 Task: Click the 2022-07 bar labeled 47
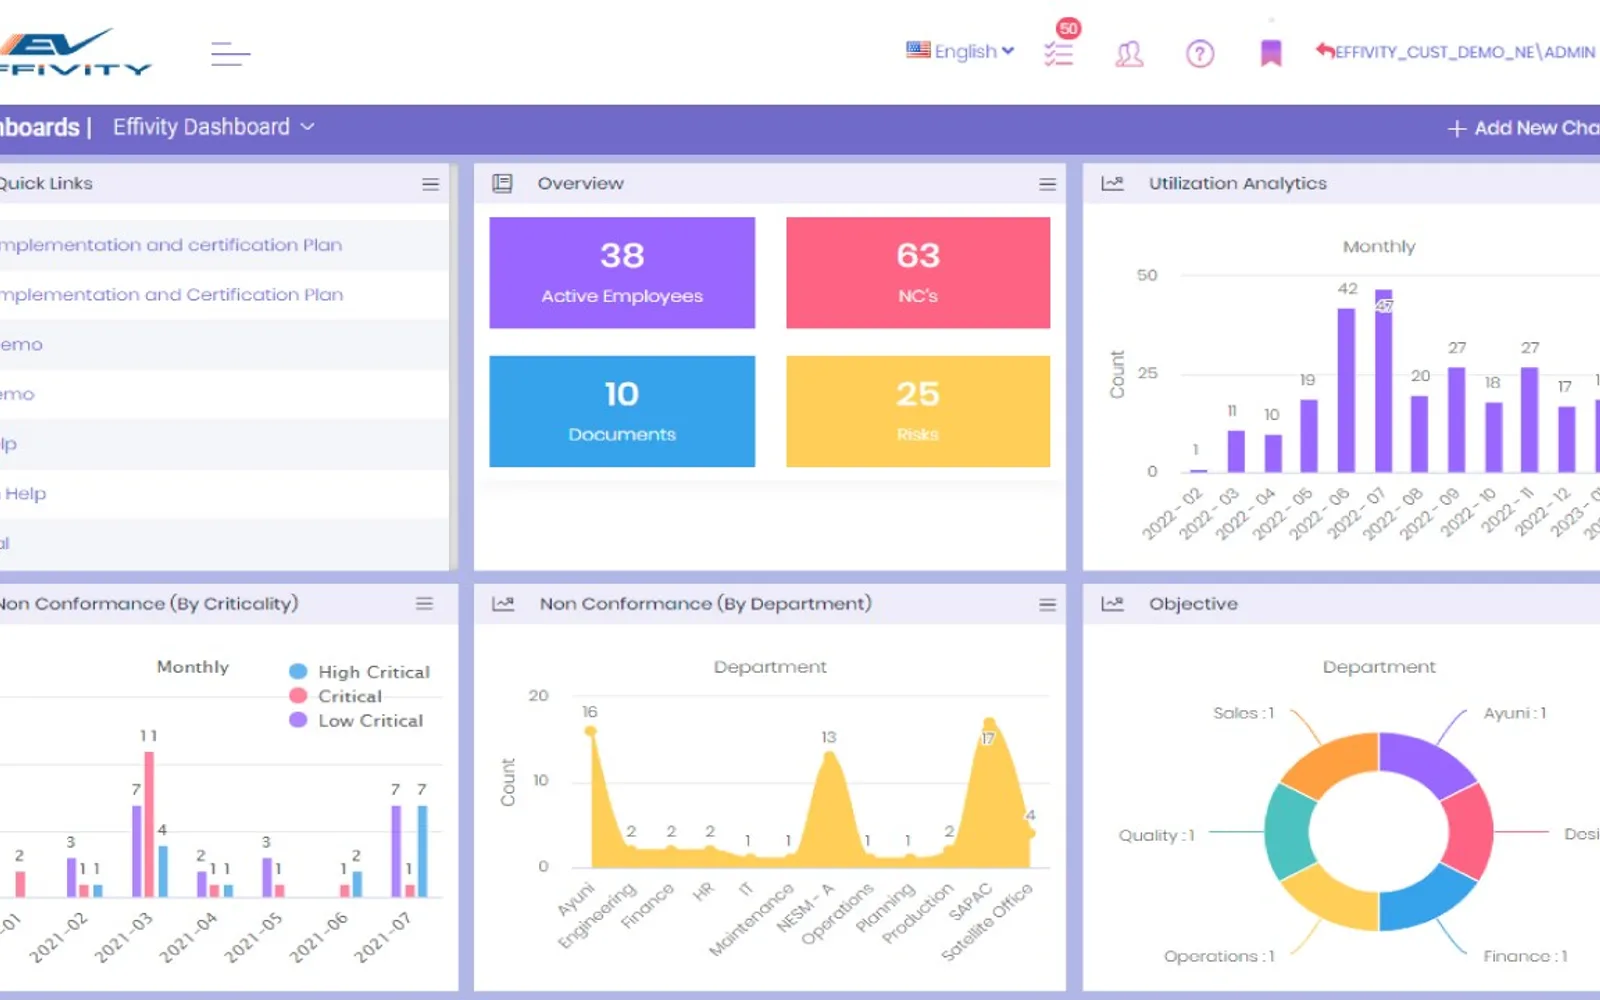1383,381
